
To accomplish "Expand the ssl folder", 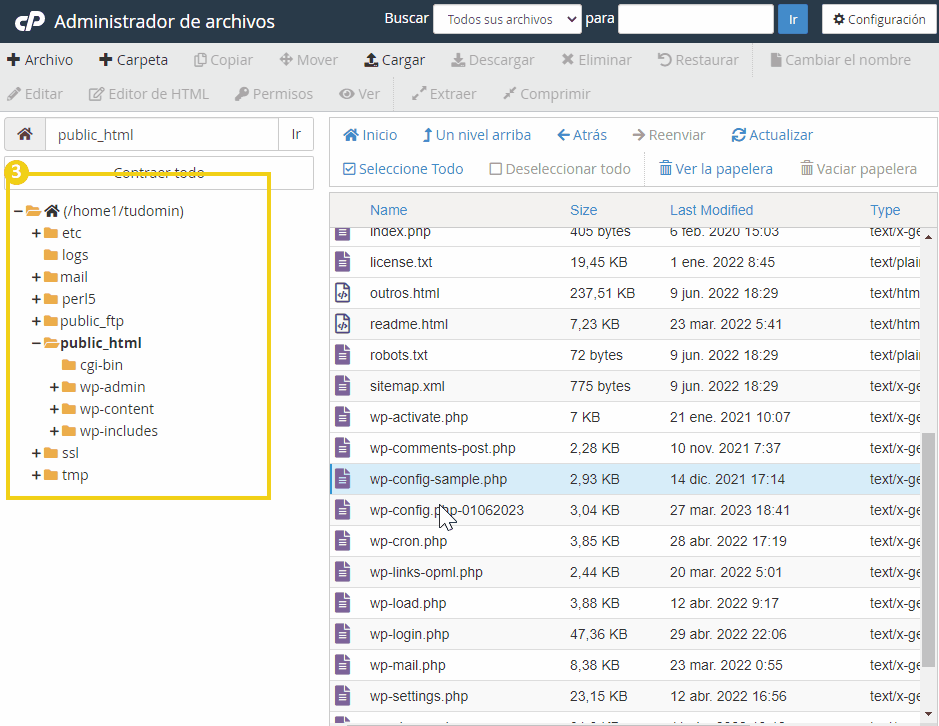I will 37,453.
